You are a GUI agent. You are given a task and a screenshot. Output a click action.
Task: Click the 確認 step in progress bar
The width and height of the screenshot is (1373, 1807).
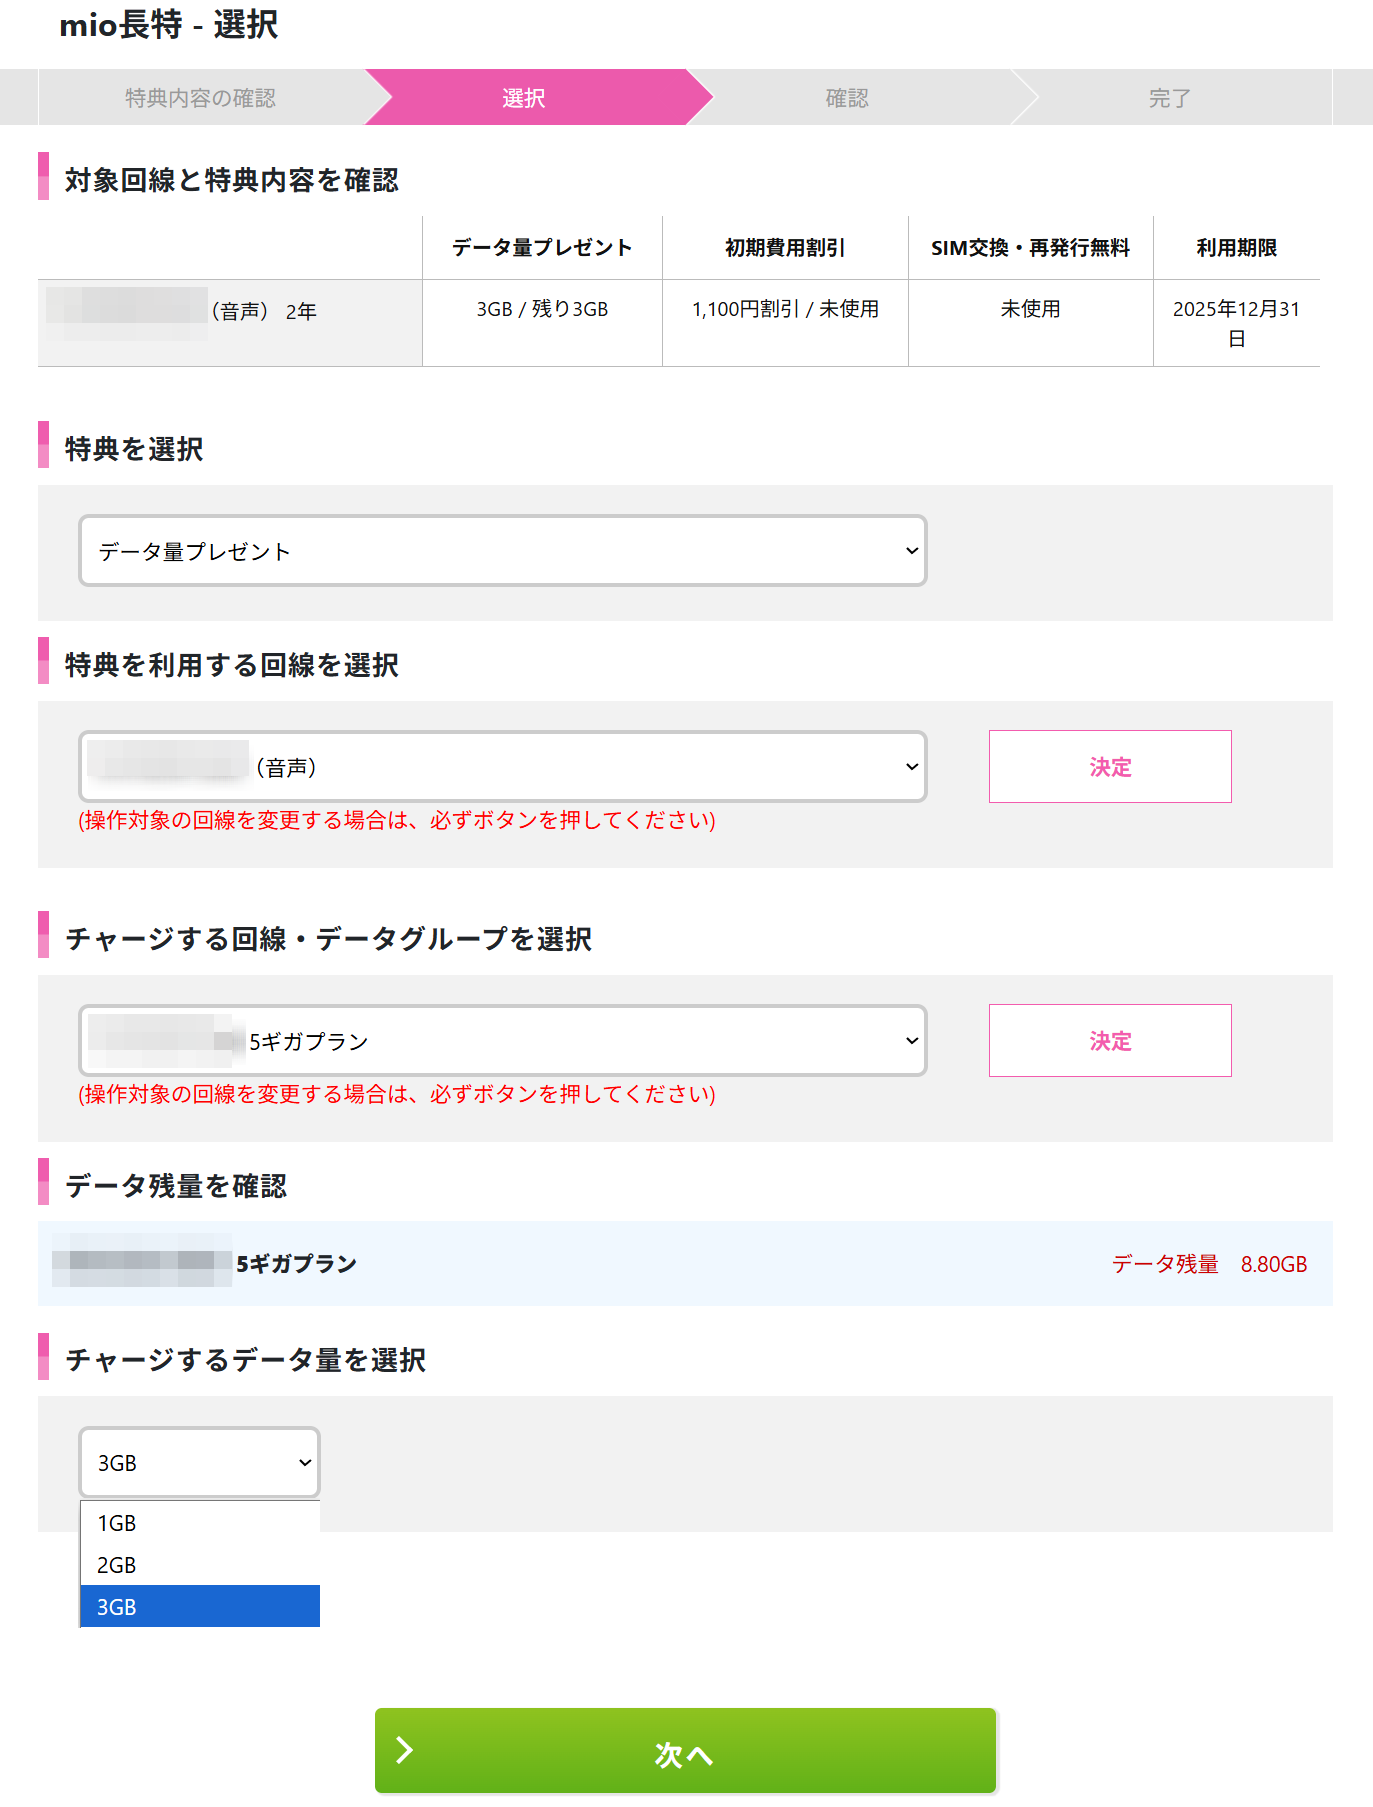coord(847,98)
